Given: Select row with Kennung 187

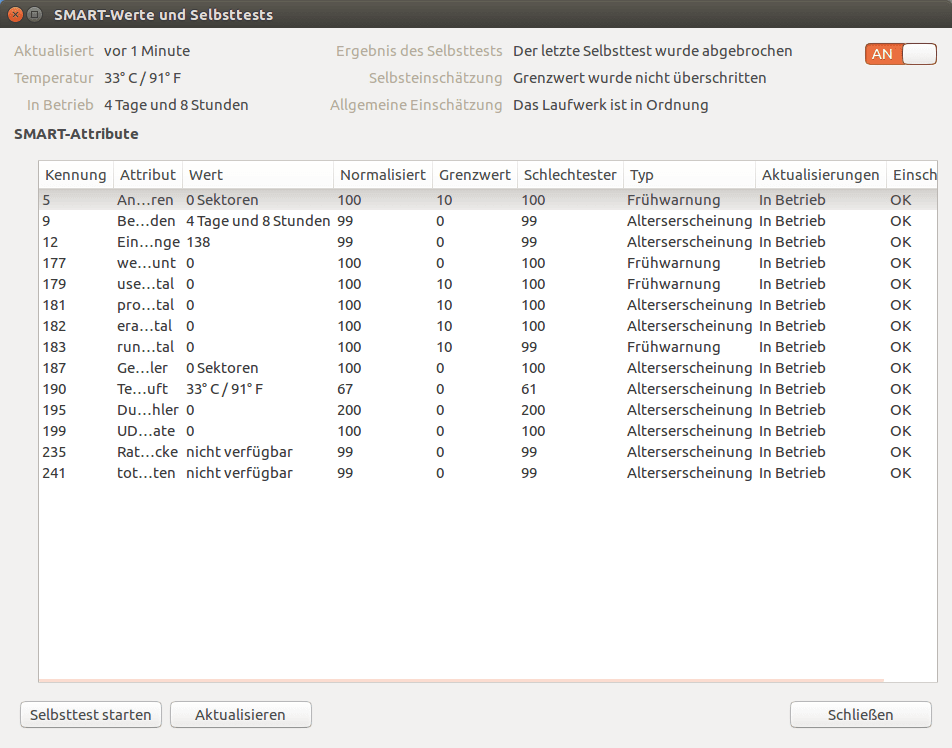Looking at the screenshot, I should (x=488, y=368).
